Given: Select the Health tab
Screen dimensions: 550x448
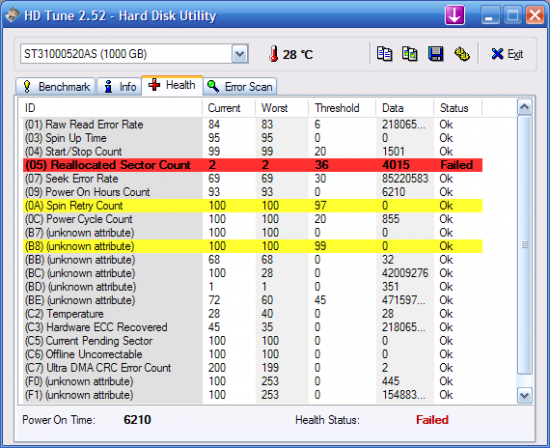Looking at the screenshot, I should (172, 85).
